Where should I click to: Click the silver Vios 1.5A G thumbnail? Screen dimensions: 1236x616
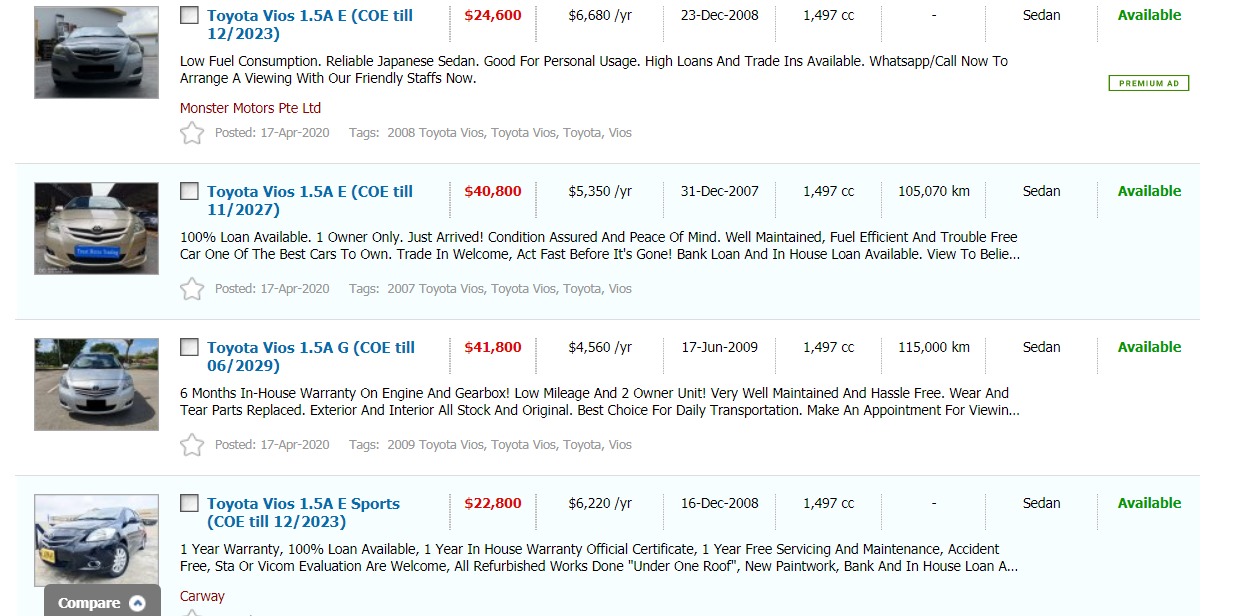(96, 384)
